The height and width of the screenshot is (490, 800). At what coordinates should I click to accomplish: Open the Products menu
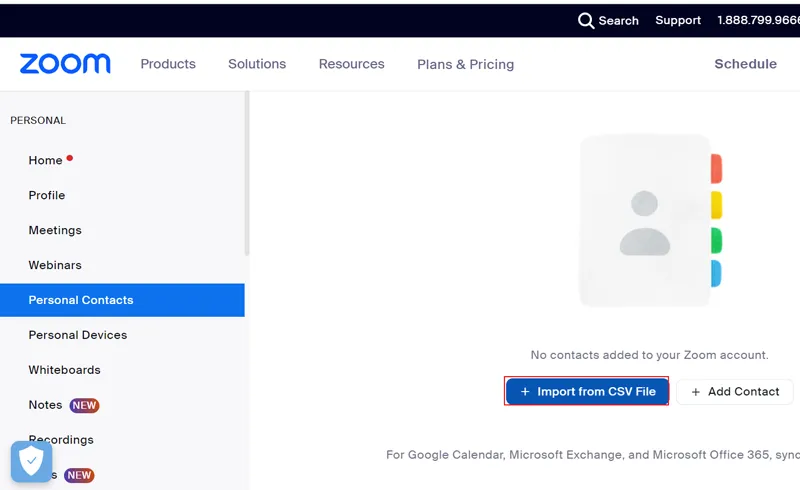coord(168,64)
